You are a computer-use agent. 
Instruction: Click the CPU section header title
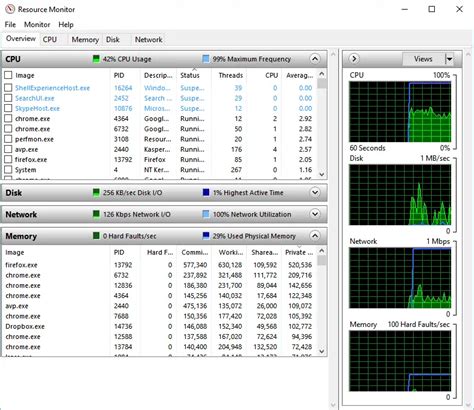13,59
